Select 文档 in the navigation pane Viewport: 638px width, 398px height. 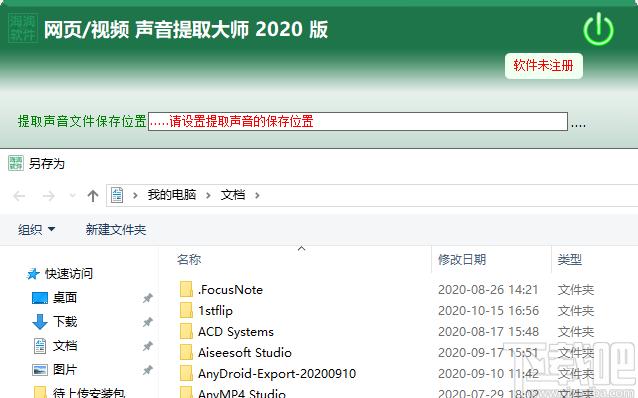(65, 346)
